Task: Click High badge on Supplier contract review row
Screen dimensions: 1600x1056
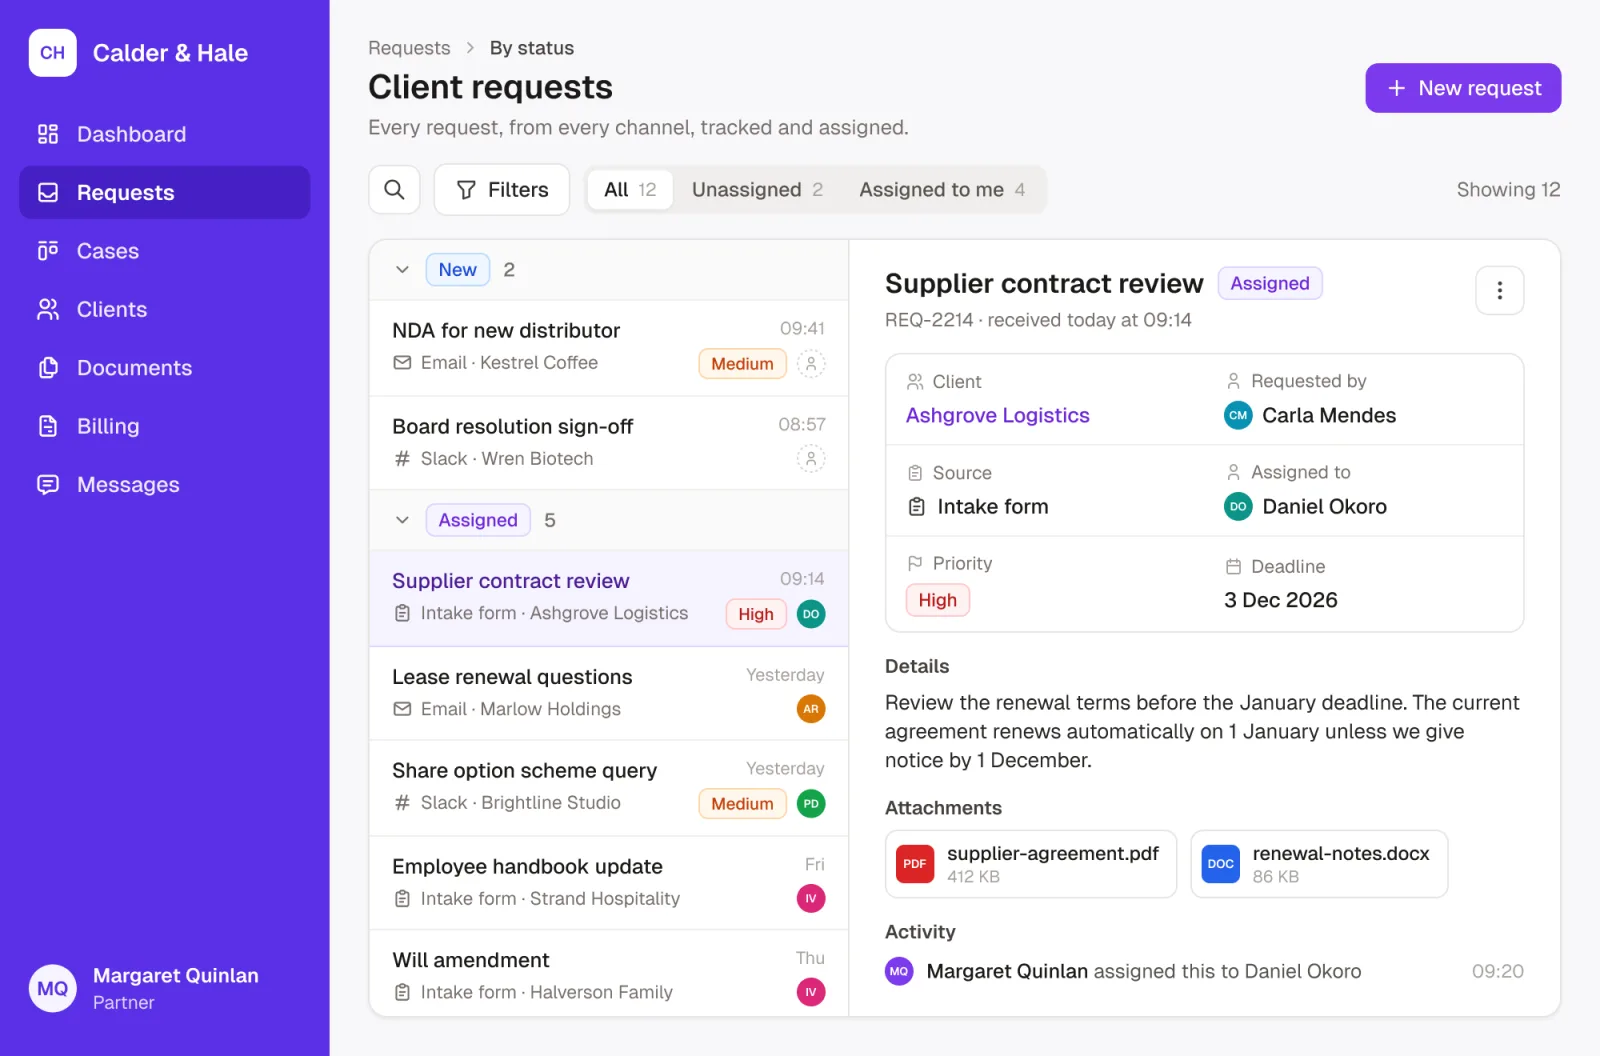Action: 756,614
